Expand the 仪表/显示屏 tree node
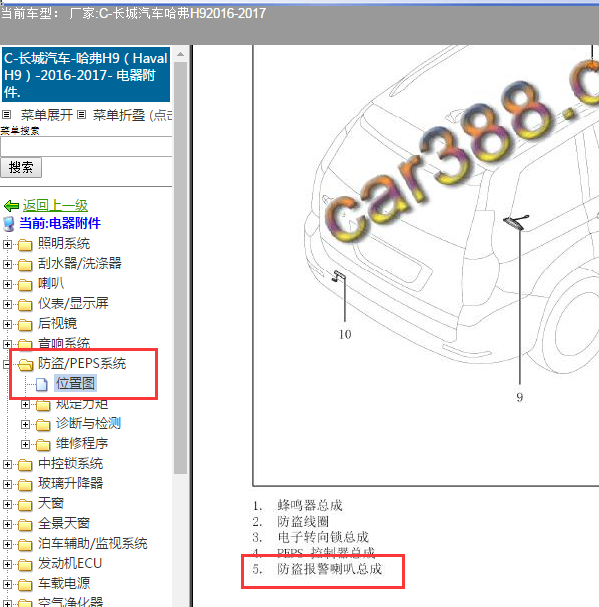 [x=7, y=305]
